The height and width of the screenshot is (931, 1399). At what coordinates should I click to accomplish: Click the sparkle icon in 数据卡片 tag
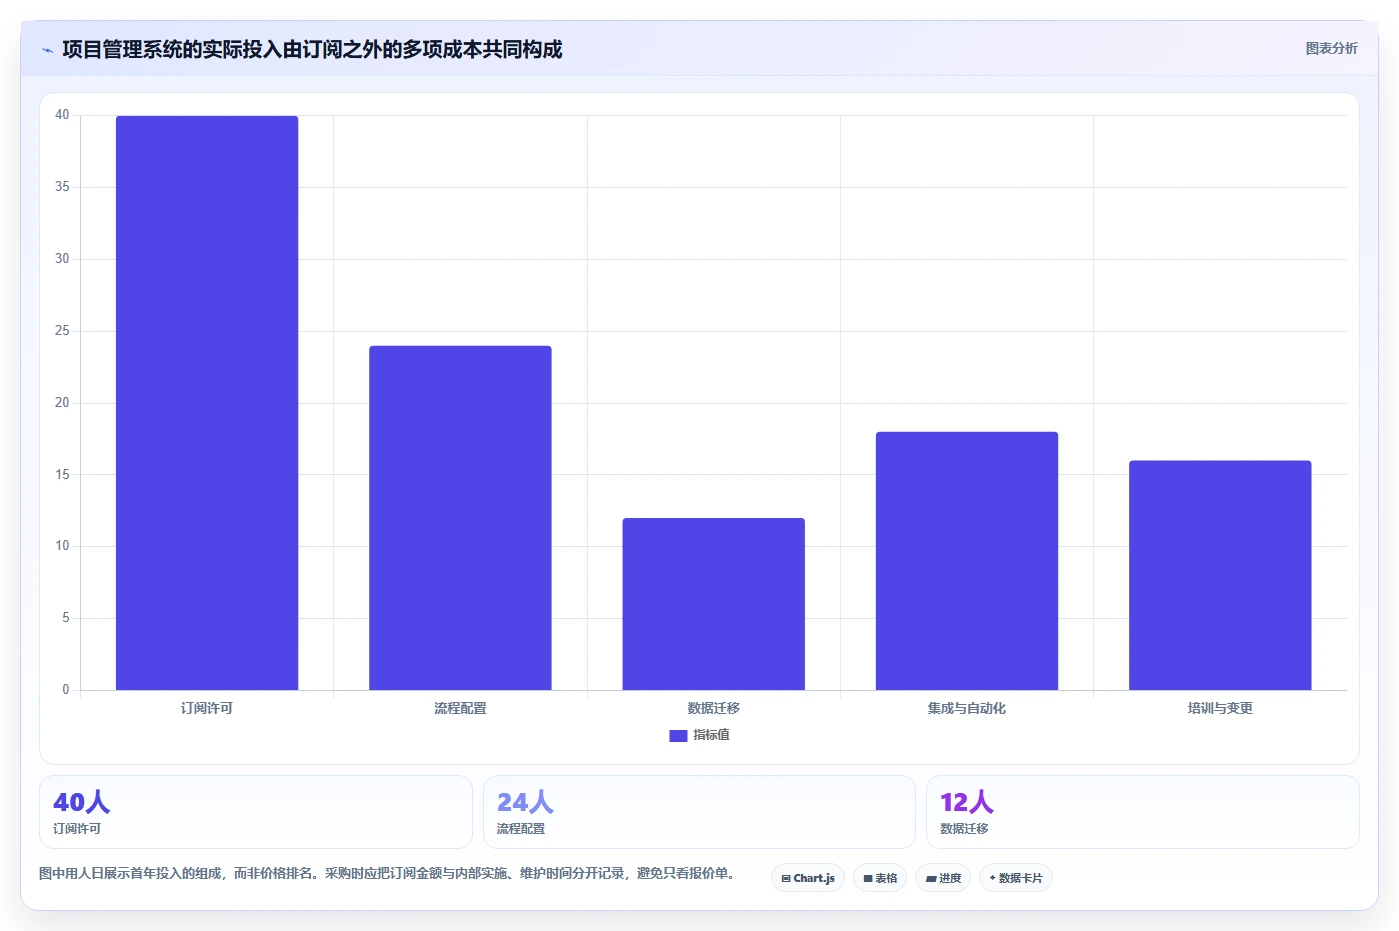(992, 878)
